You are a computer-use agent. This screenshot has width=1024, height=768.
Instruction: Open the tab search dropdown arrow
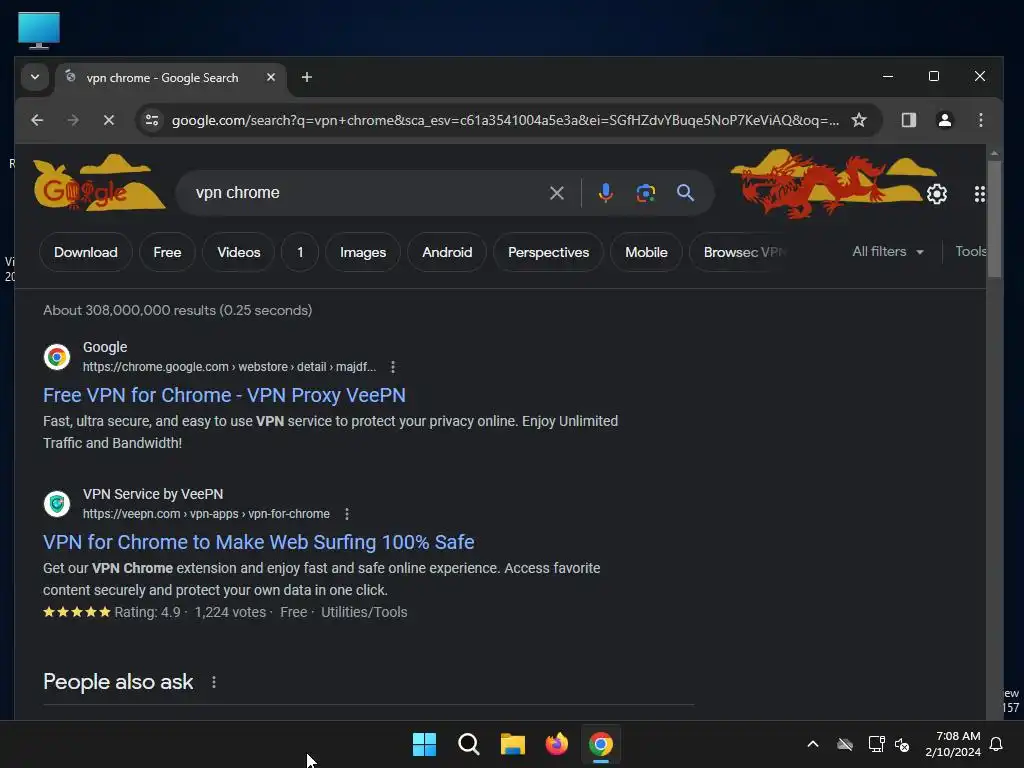tap(35, 78)
